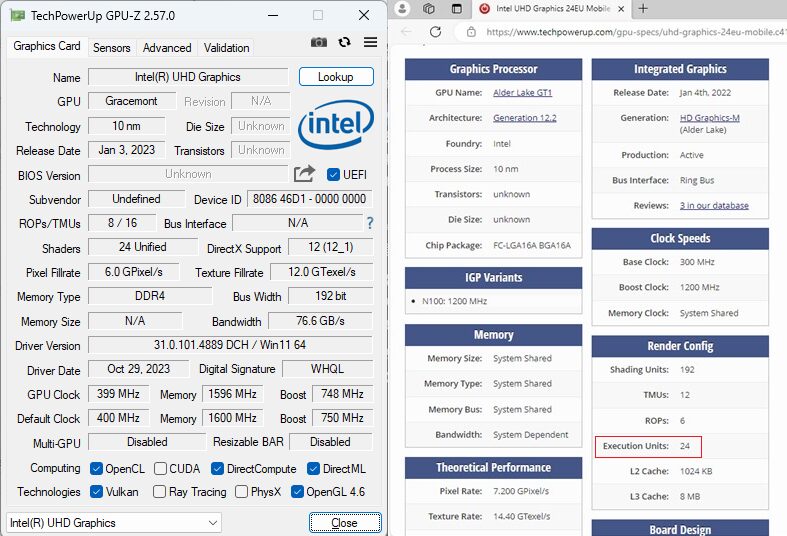This screenshot has width=787, height=536.
Task: Click the Chip Package FC-LGA16A BGA16A text
Action: pos(532,245)
